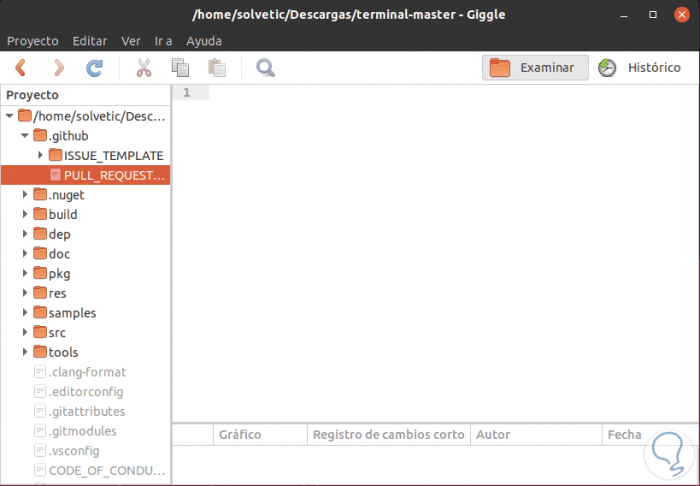Image resolution: width=700 pixels, height=486 pixels.
Task: Select the .github folder name
Action: [x=68, y=136]
